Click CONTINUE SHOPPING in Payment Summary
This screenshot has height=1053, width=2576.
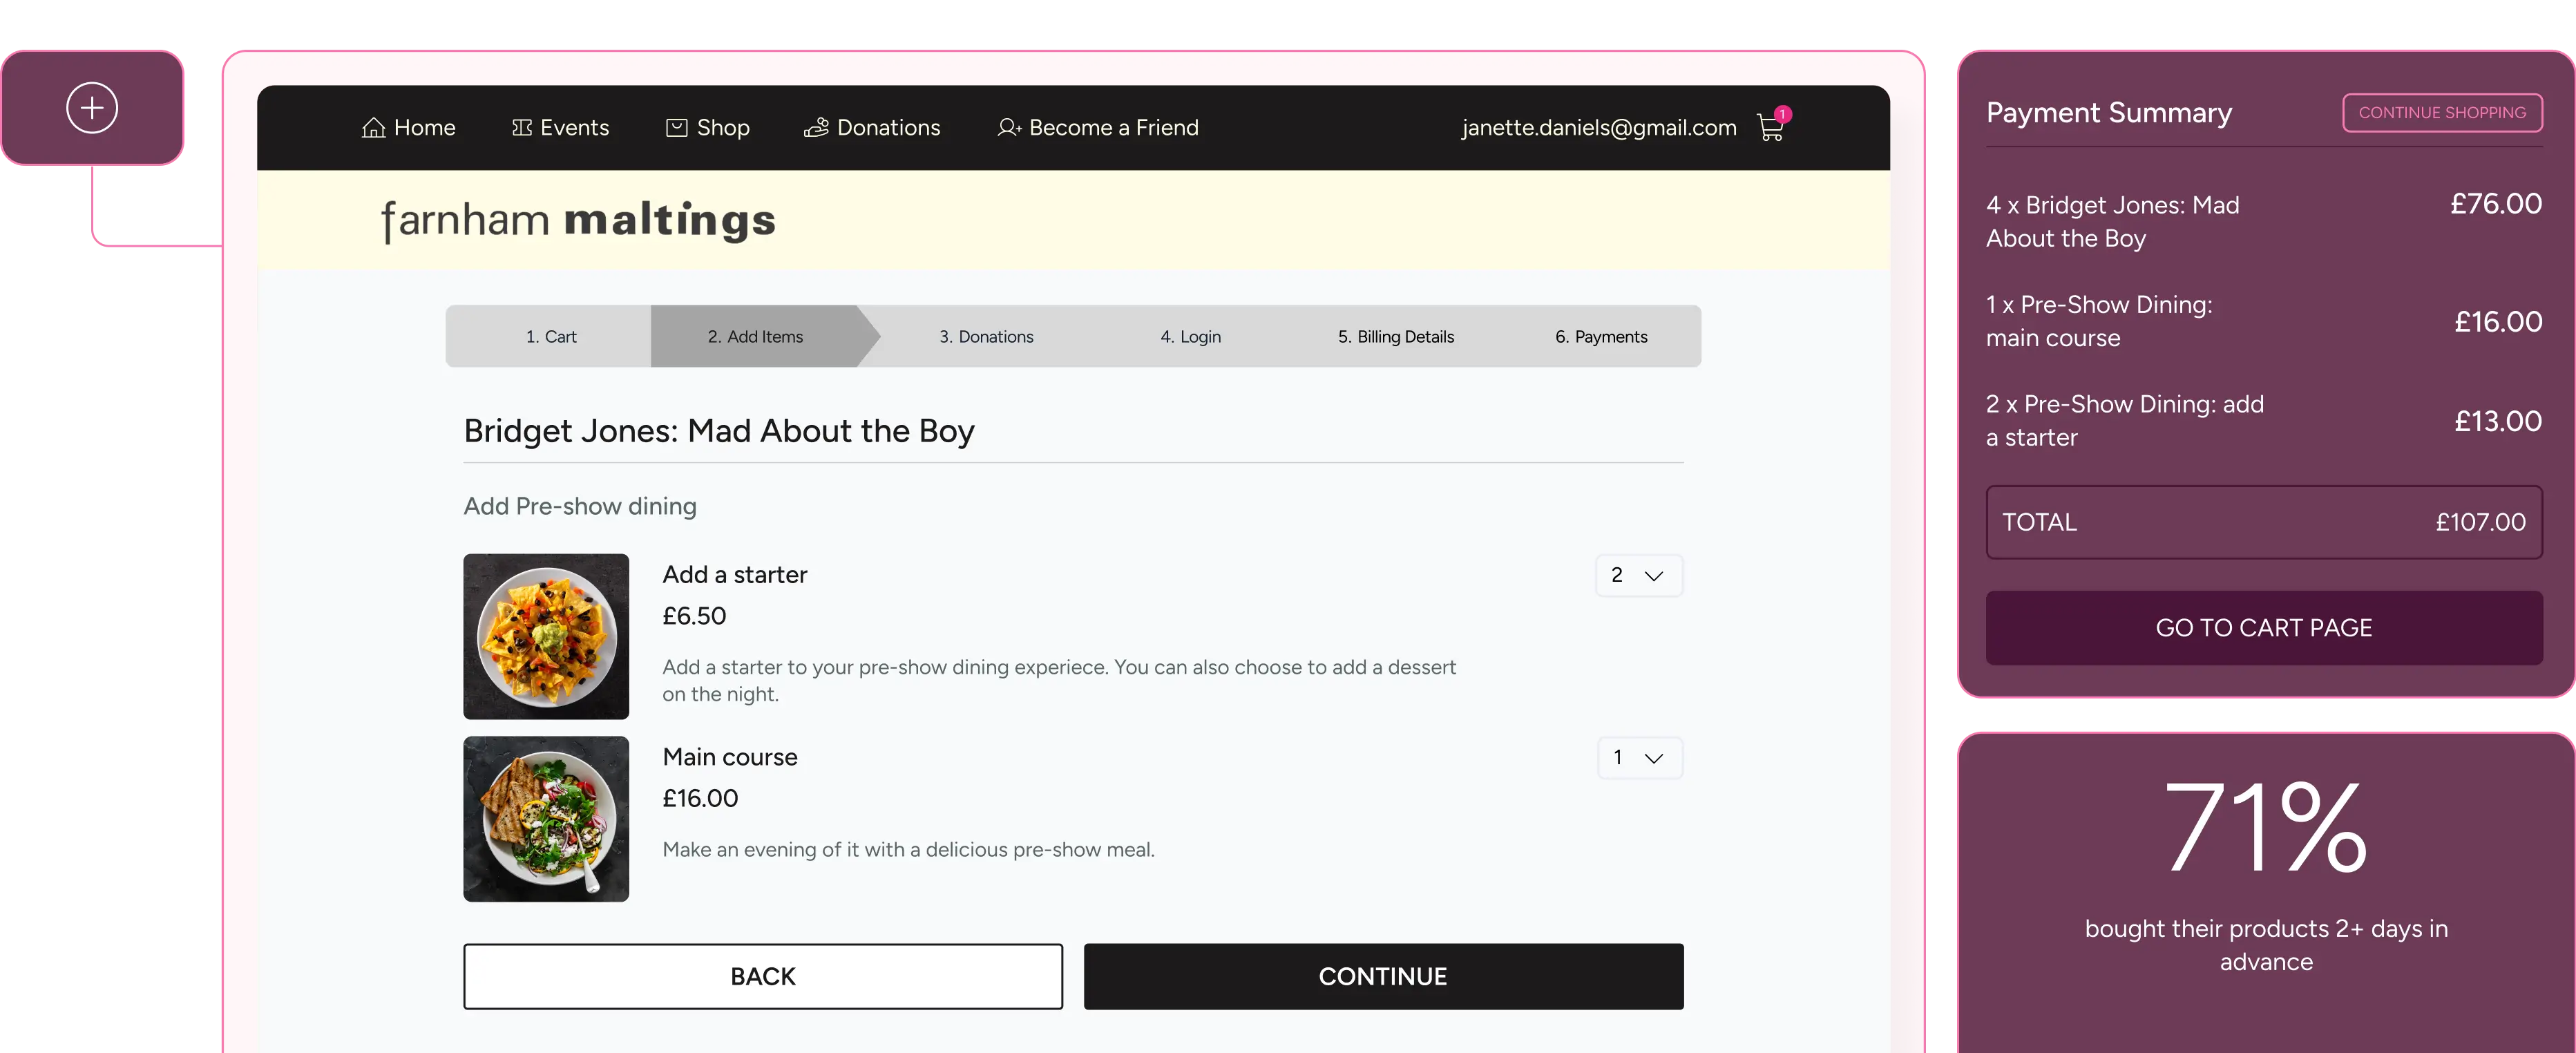(2441, 113)
